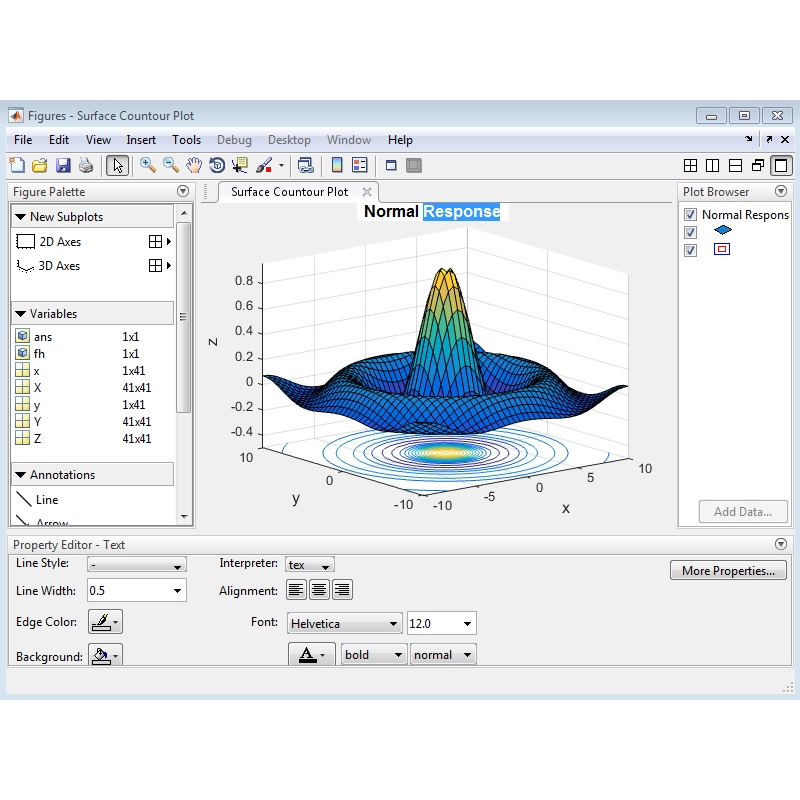Viewport: 800px width, 800px height.
Task: Center-align the text in Property Editor
Action: (319, 591)
